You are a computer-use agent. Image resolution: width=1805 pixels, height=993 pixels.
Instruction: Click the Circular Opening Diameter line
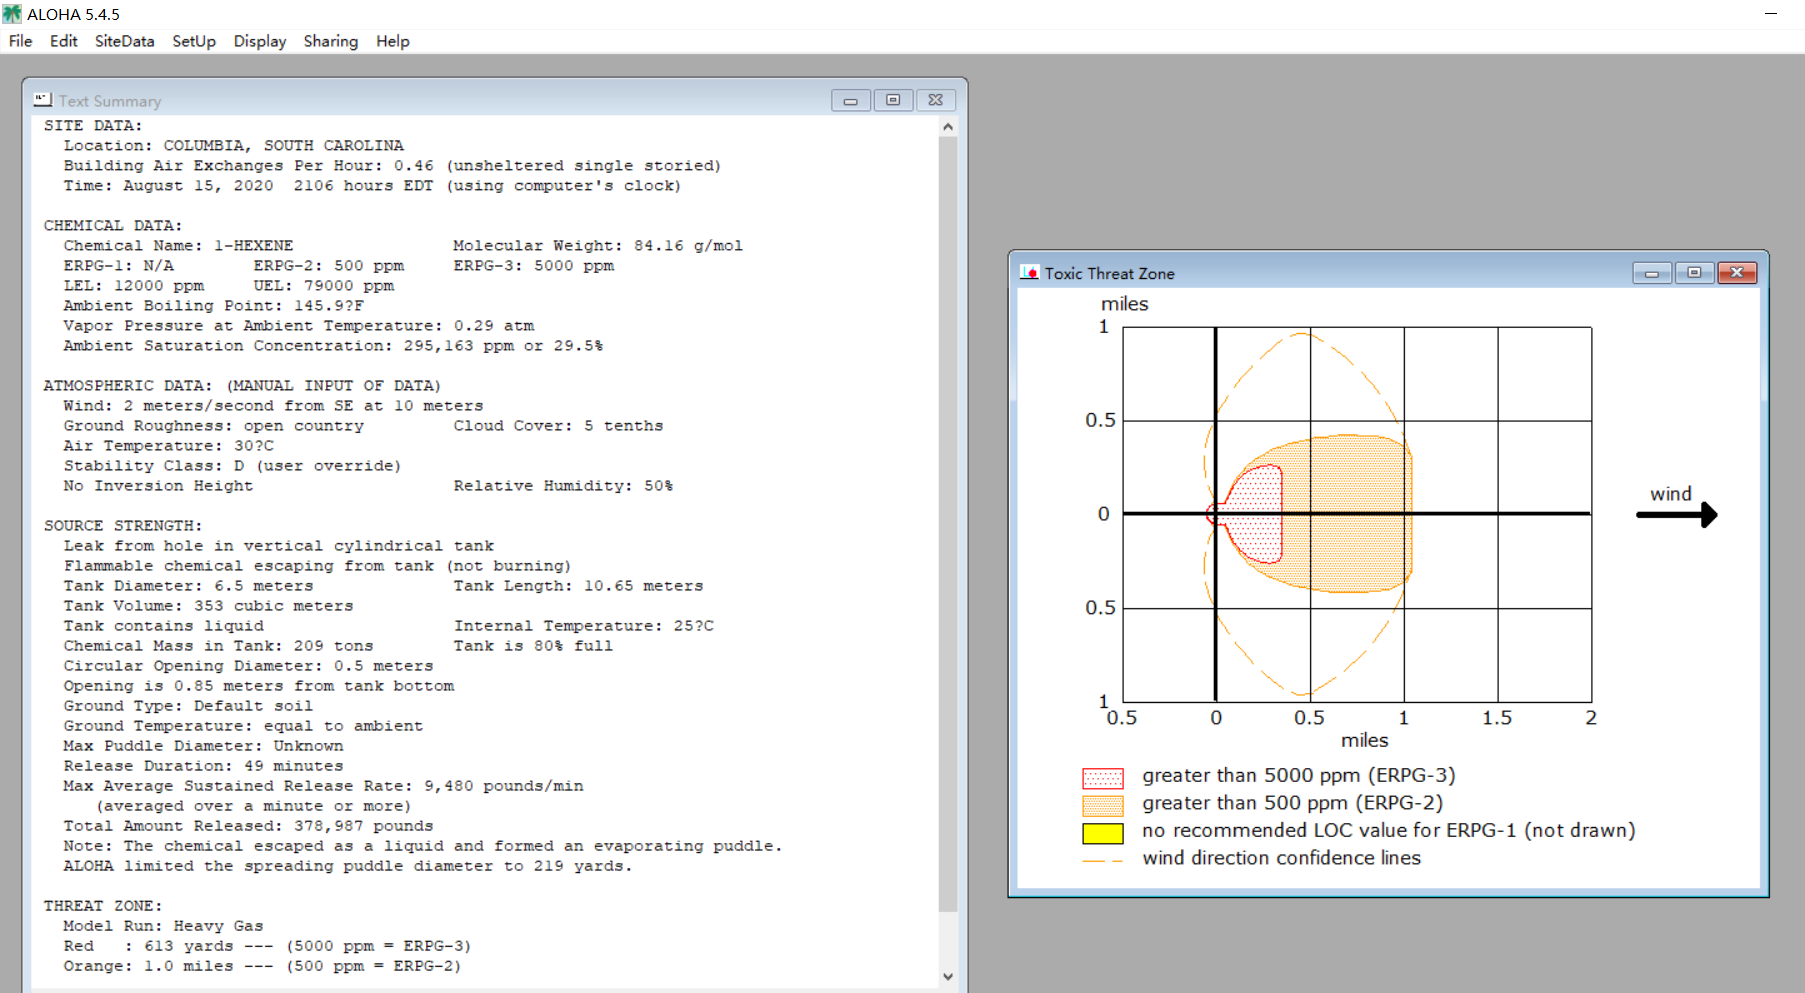pos(249,666)
